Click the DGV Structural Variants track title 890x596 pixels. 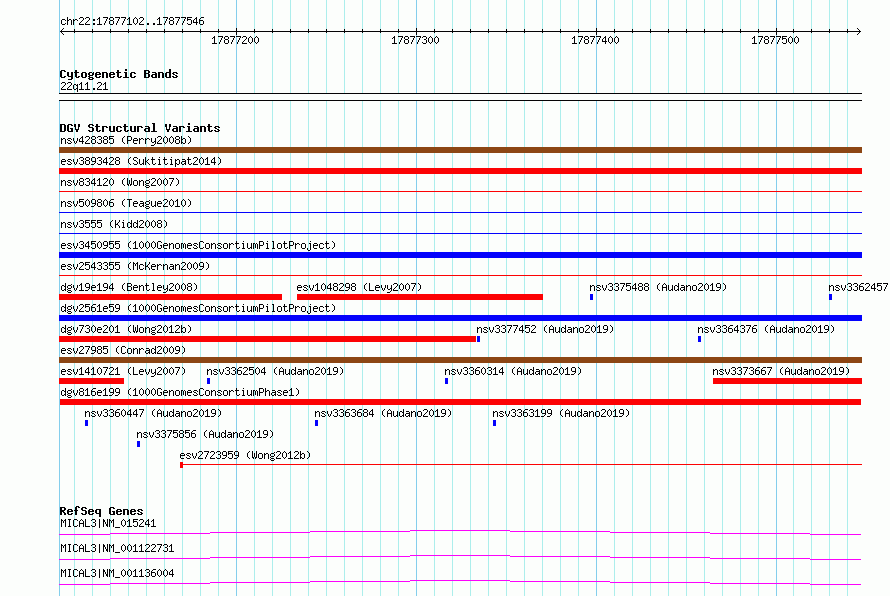click(140, 128)
